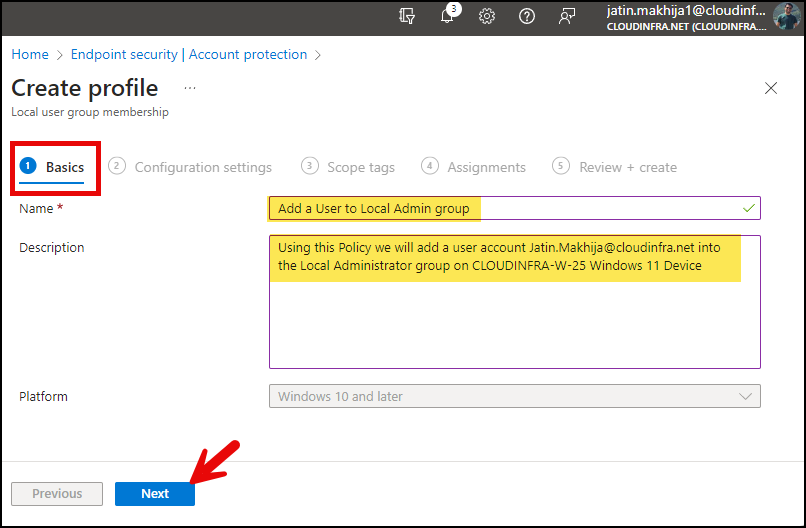The height and width of the screenshot is (528, 806).
Task: Click the CLOUDINFRA.NET tenant label
Action: click(686, 26)
